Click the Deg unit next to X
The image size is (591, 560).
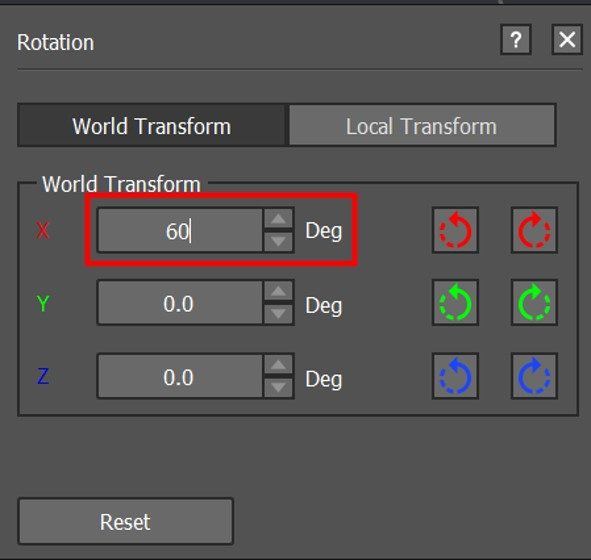point(324,231)
